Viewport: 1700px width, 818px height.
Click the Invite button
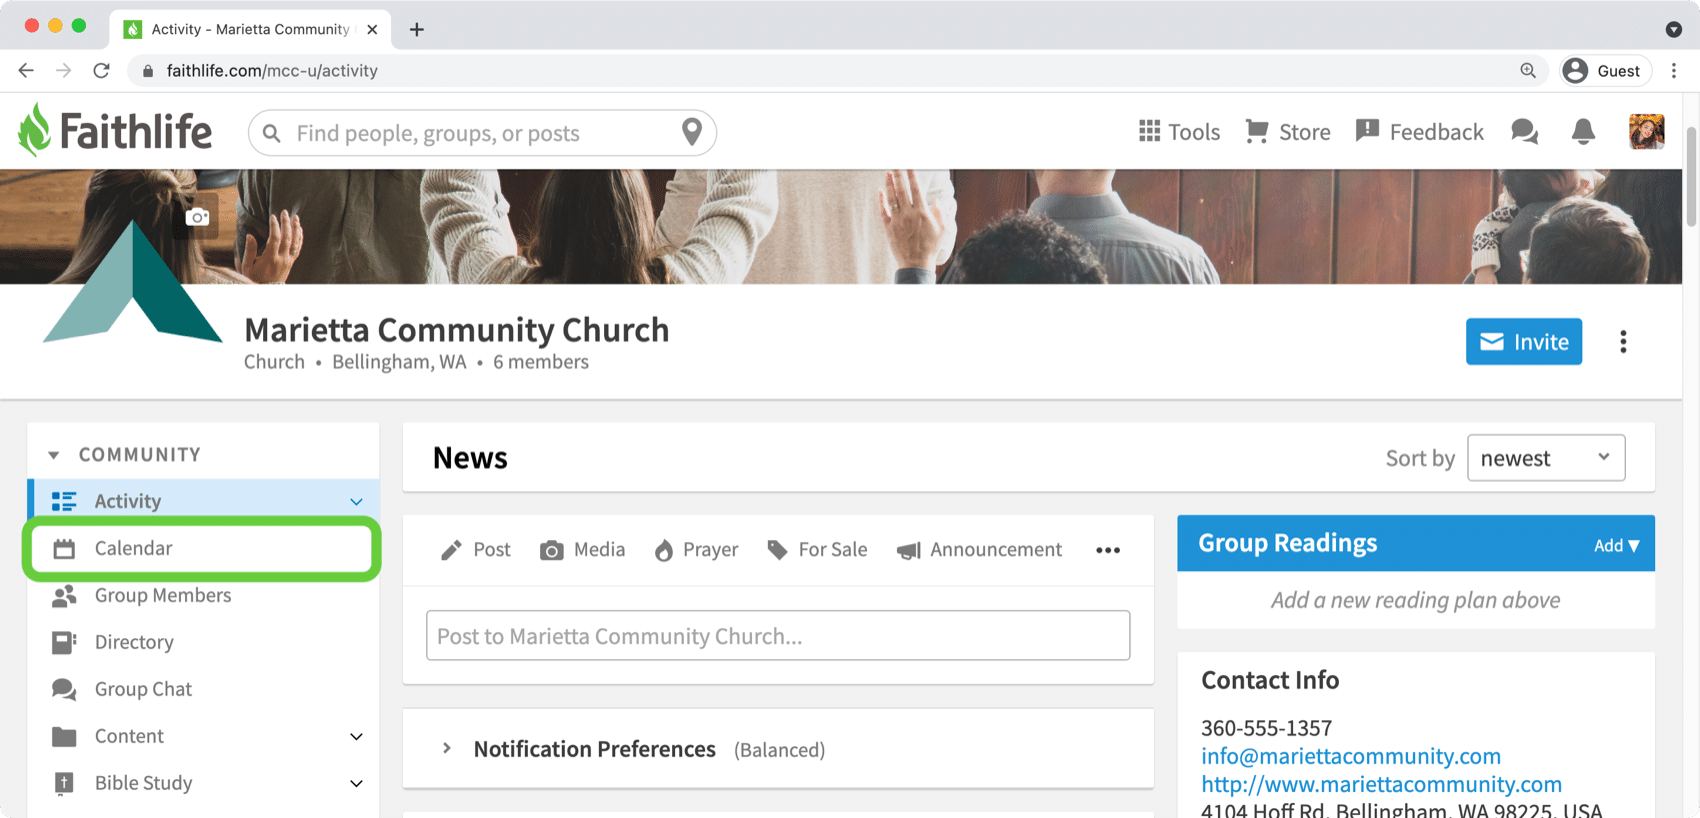coord(1524,342)
